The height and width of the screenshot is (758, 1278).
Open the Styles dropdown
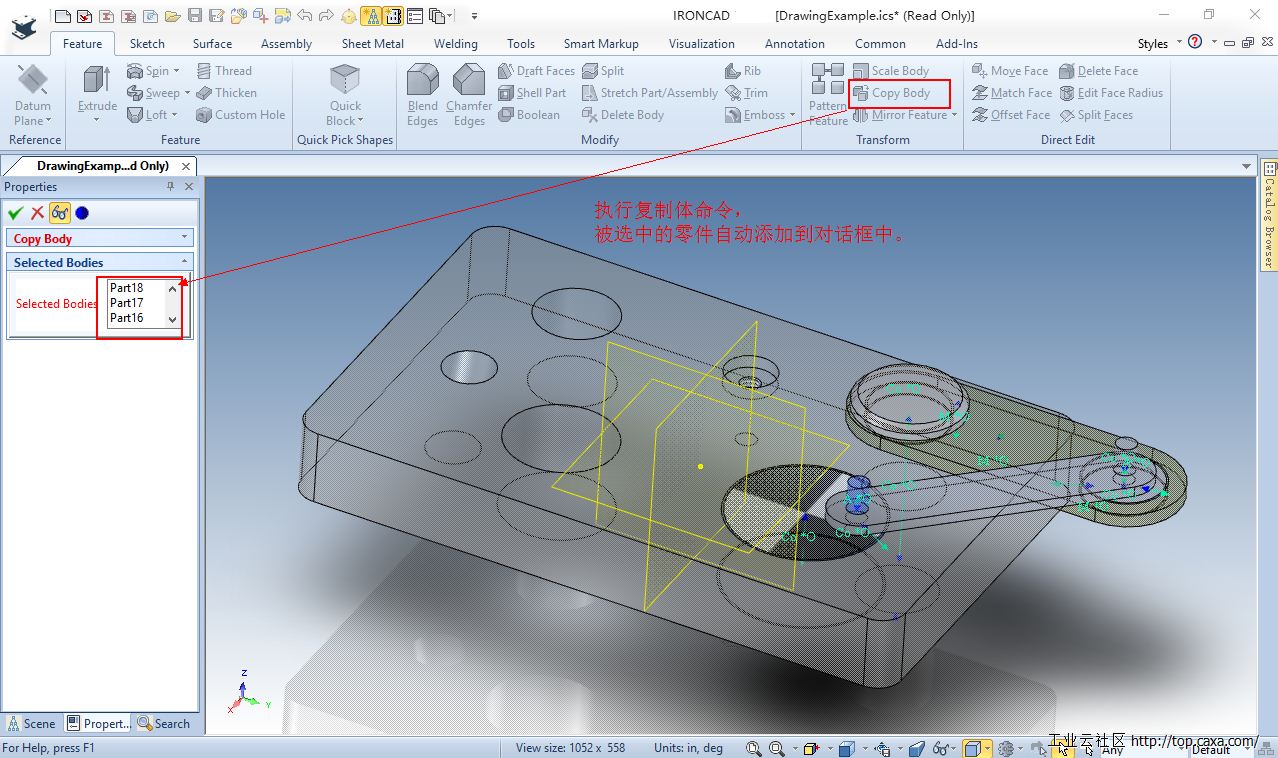click(1159, 43)
